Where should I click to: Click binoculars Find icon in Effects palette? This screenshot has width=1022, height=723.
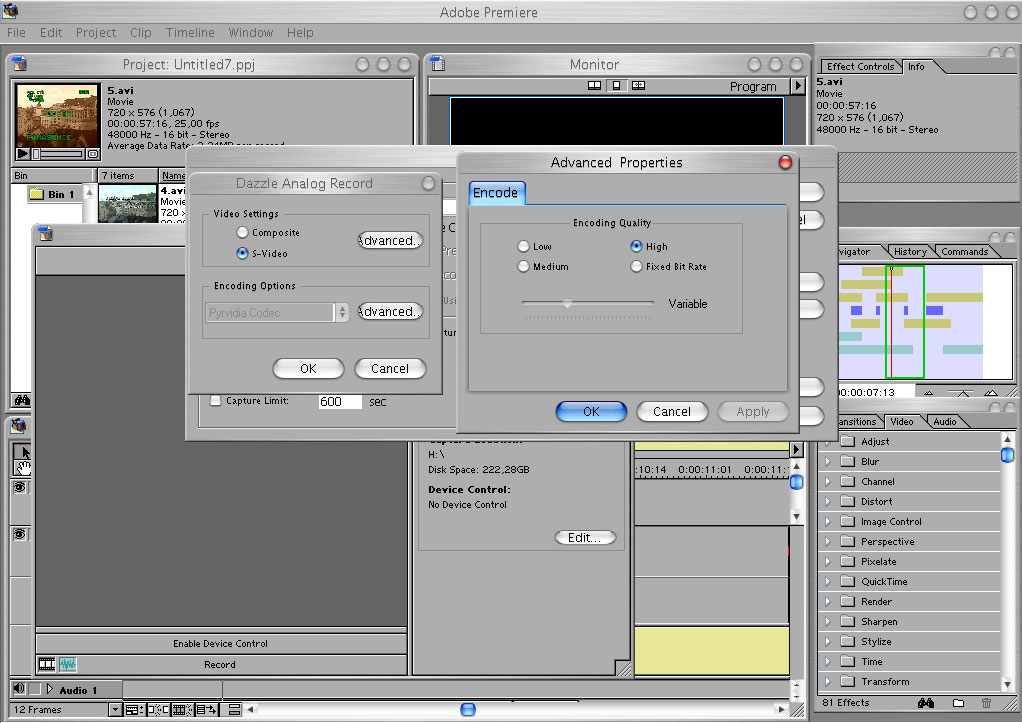click(x=926, y=703)
